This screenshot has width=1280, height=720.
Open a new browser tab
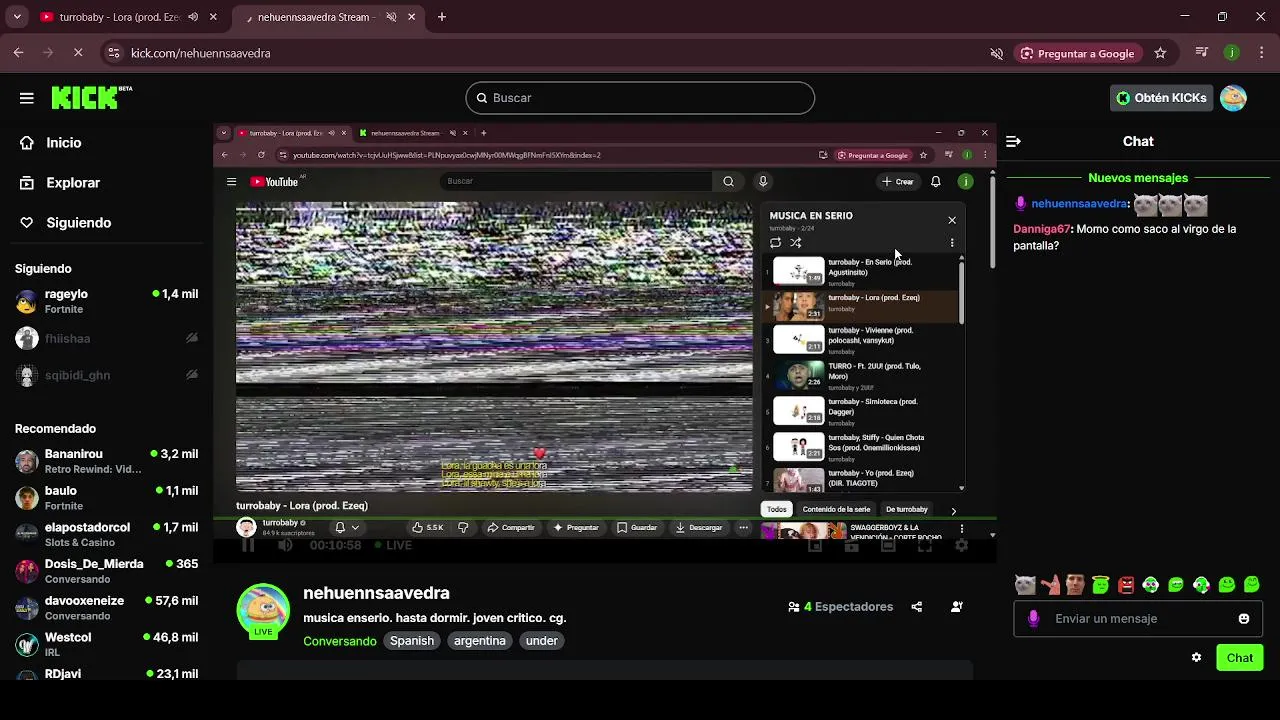[442, 17]
